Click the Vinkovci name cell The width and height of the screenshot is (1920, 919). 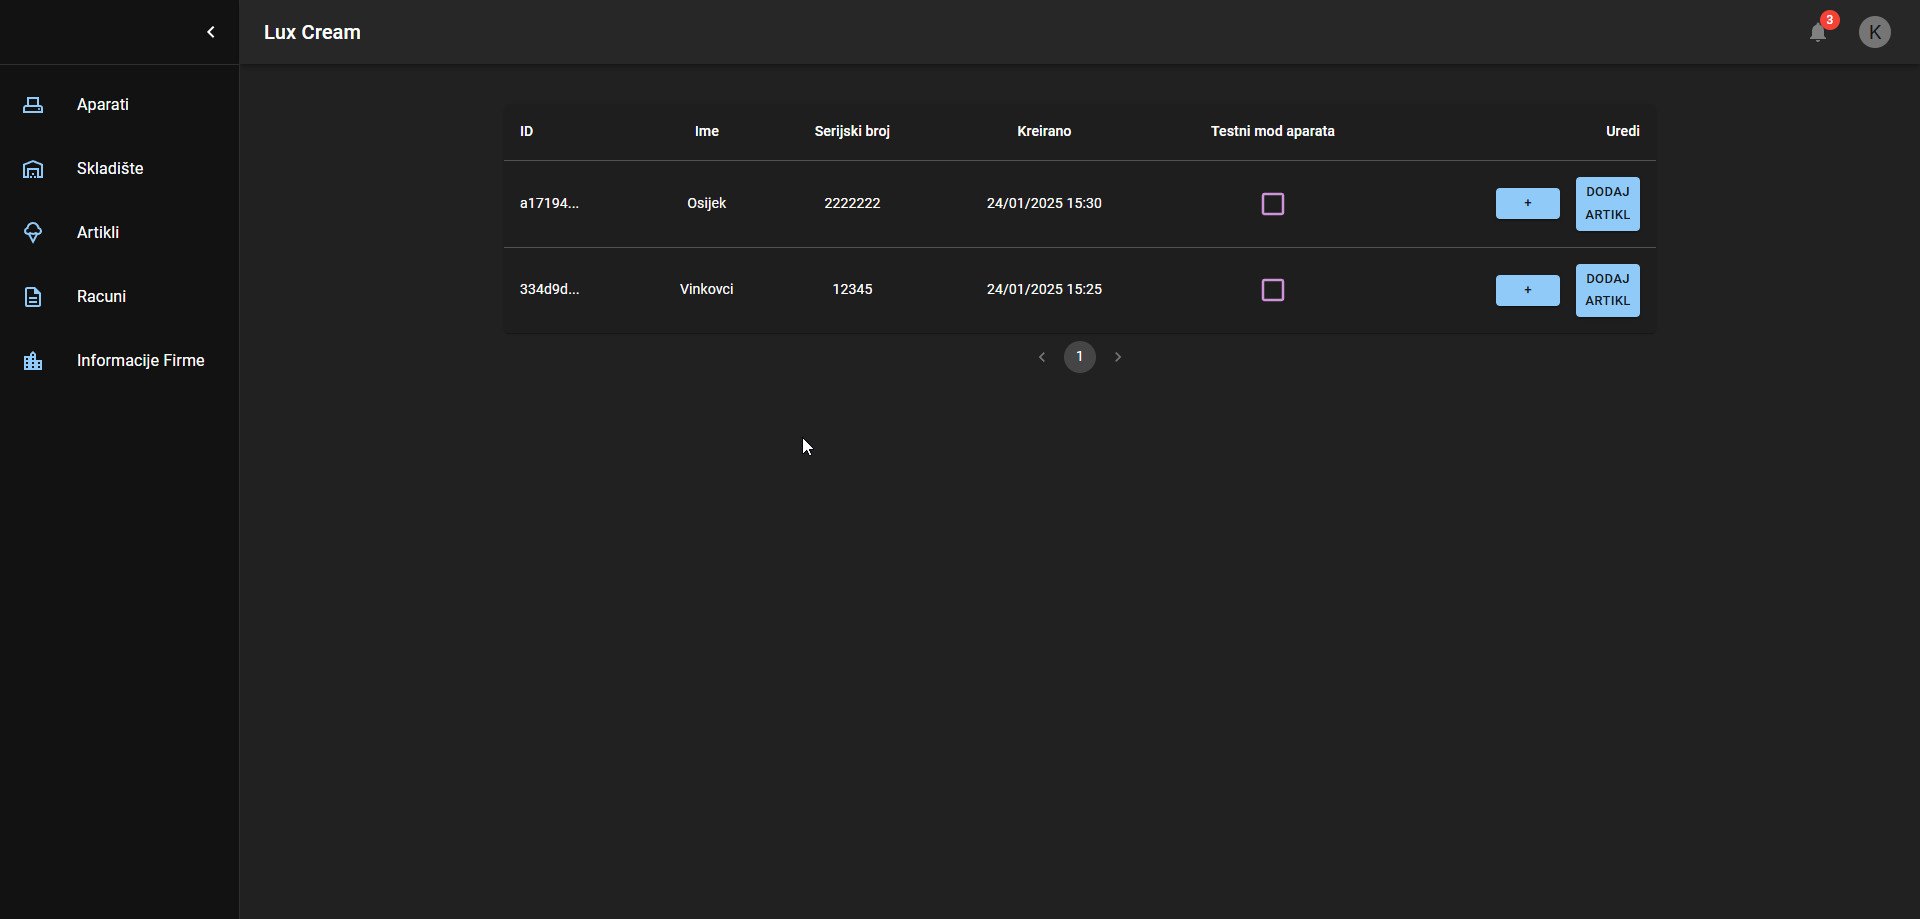pos(707,289)
